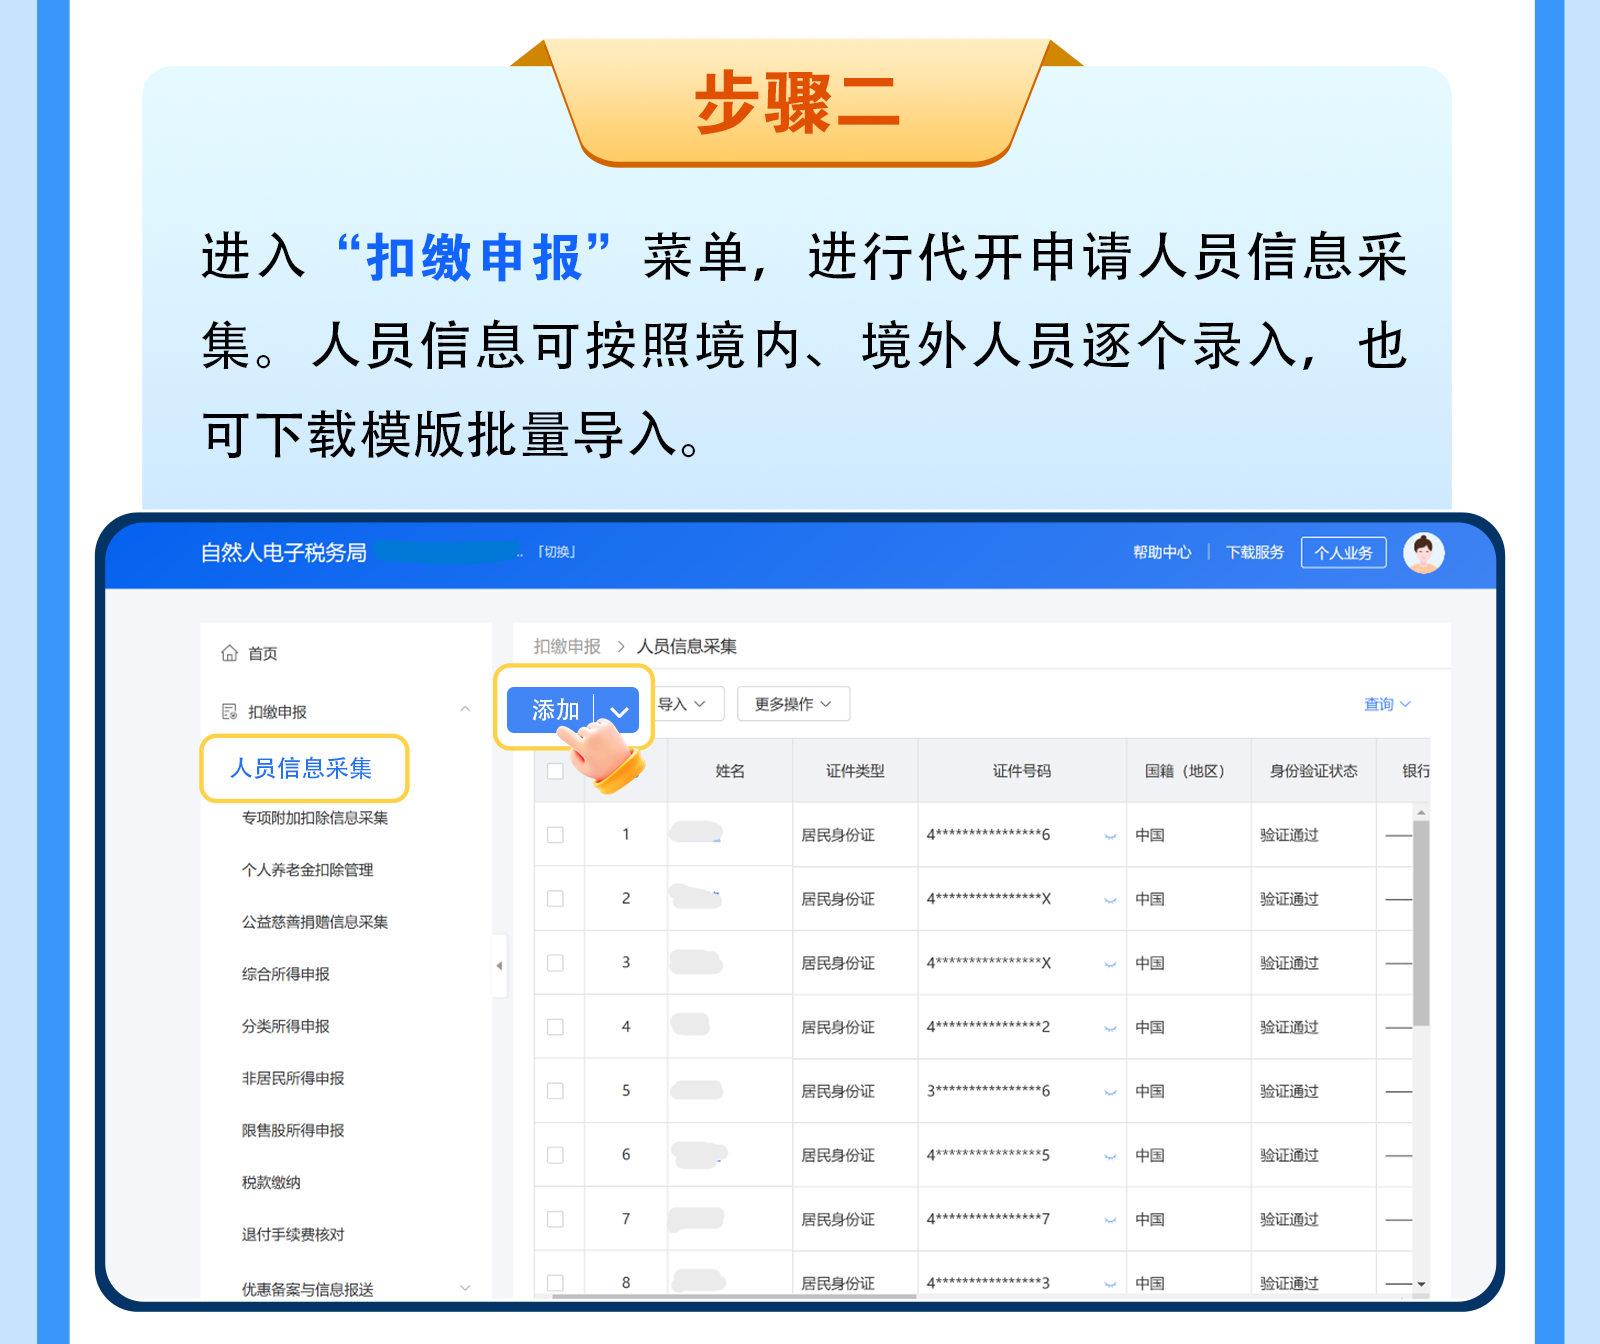Select the checkbox for row 4

[x=555, y=1027]
